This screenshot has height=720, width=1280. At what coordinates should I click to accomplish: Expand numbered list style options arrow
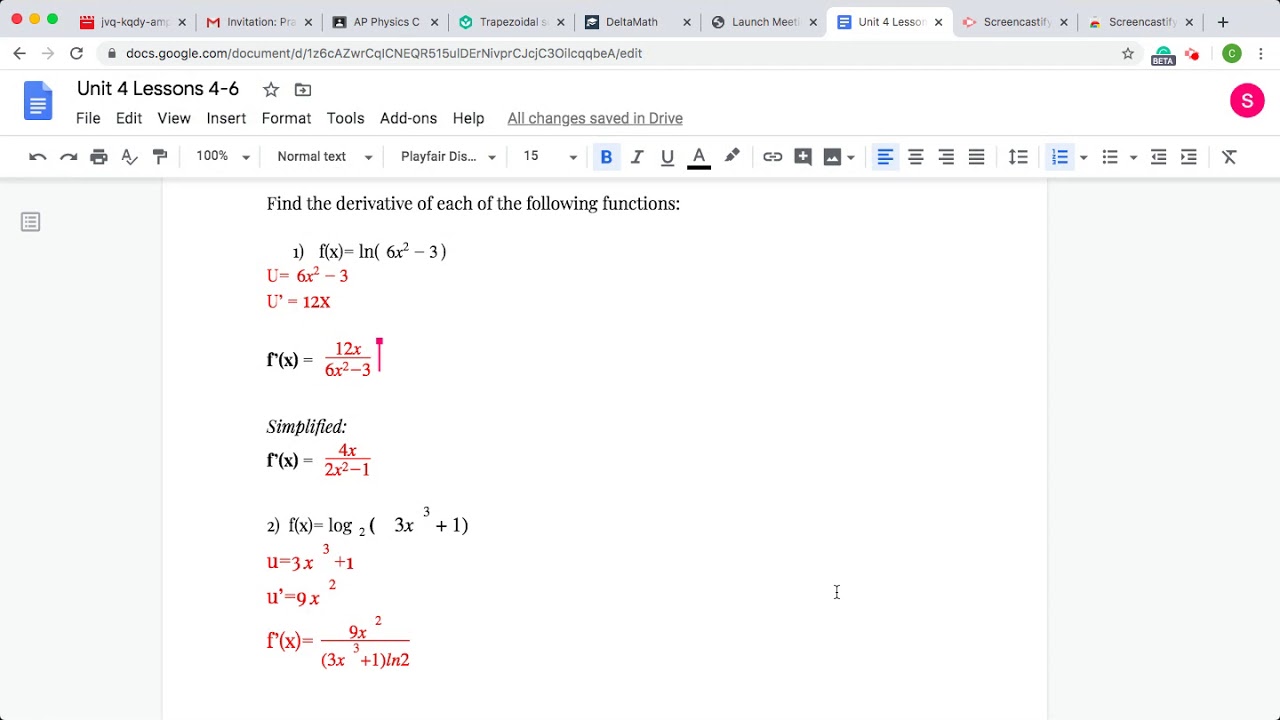[1083, 157]
